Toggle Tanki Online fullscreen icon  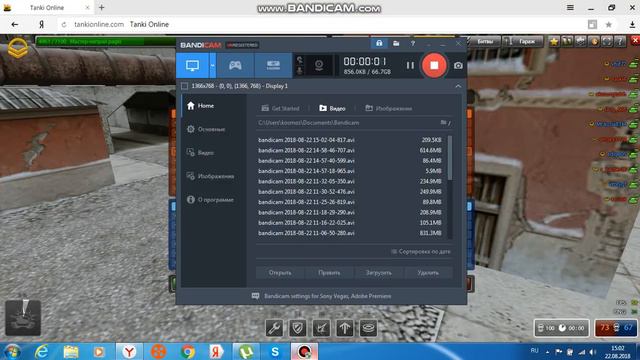point(607,41)
